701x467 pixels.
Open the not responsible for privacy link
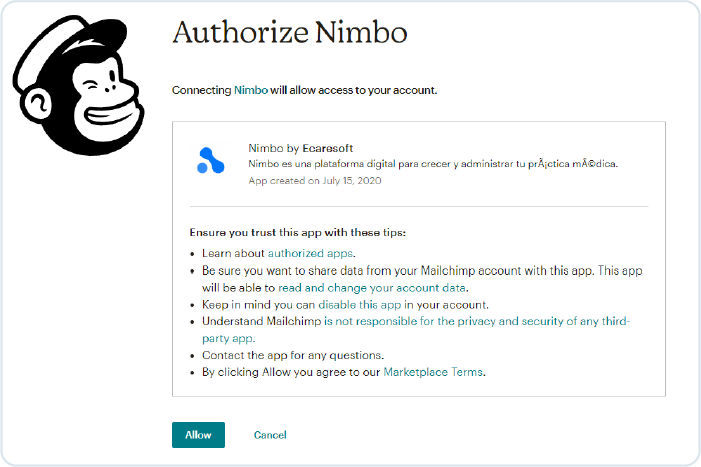pos(416,330)
